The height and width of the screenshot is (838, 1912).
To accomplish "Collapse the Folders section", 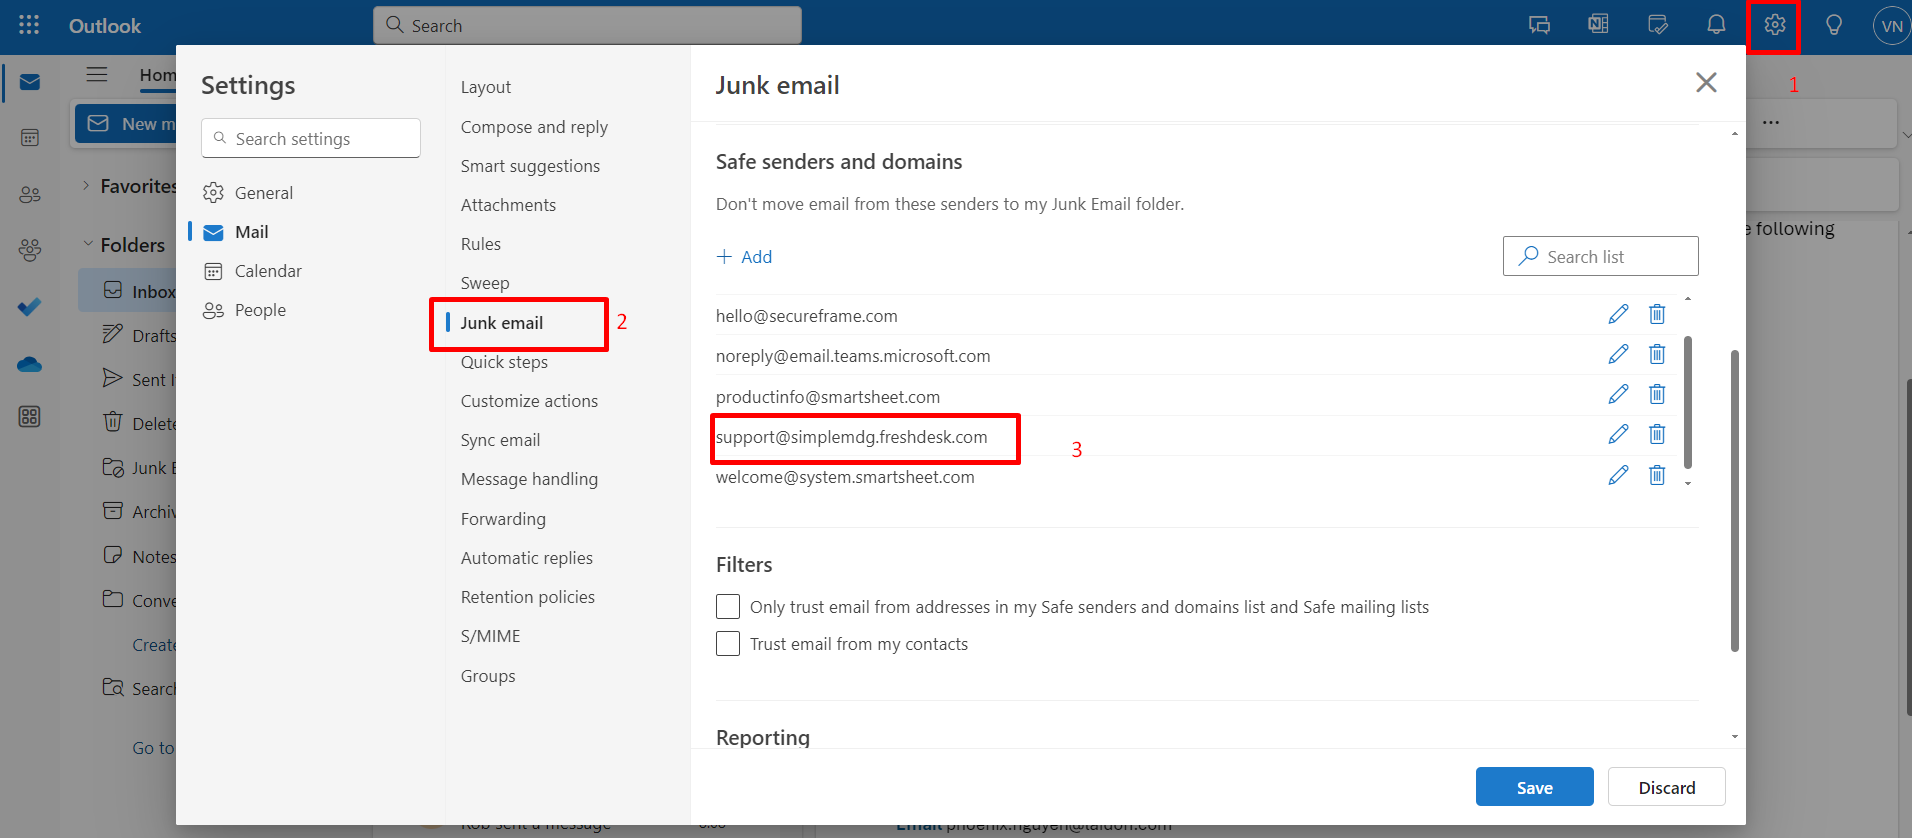I will point(88,244).
